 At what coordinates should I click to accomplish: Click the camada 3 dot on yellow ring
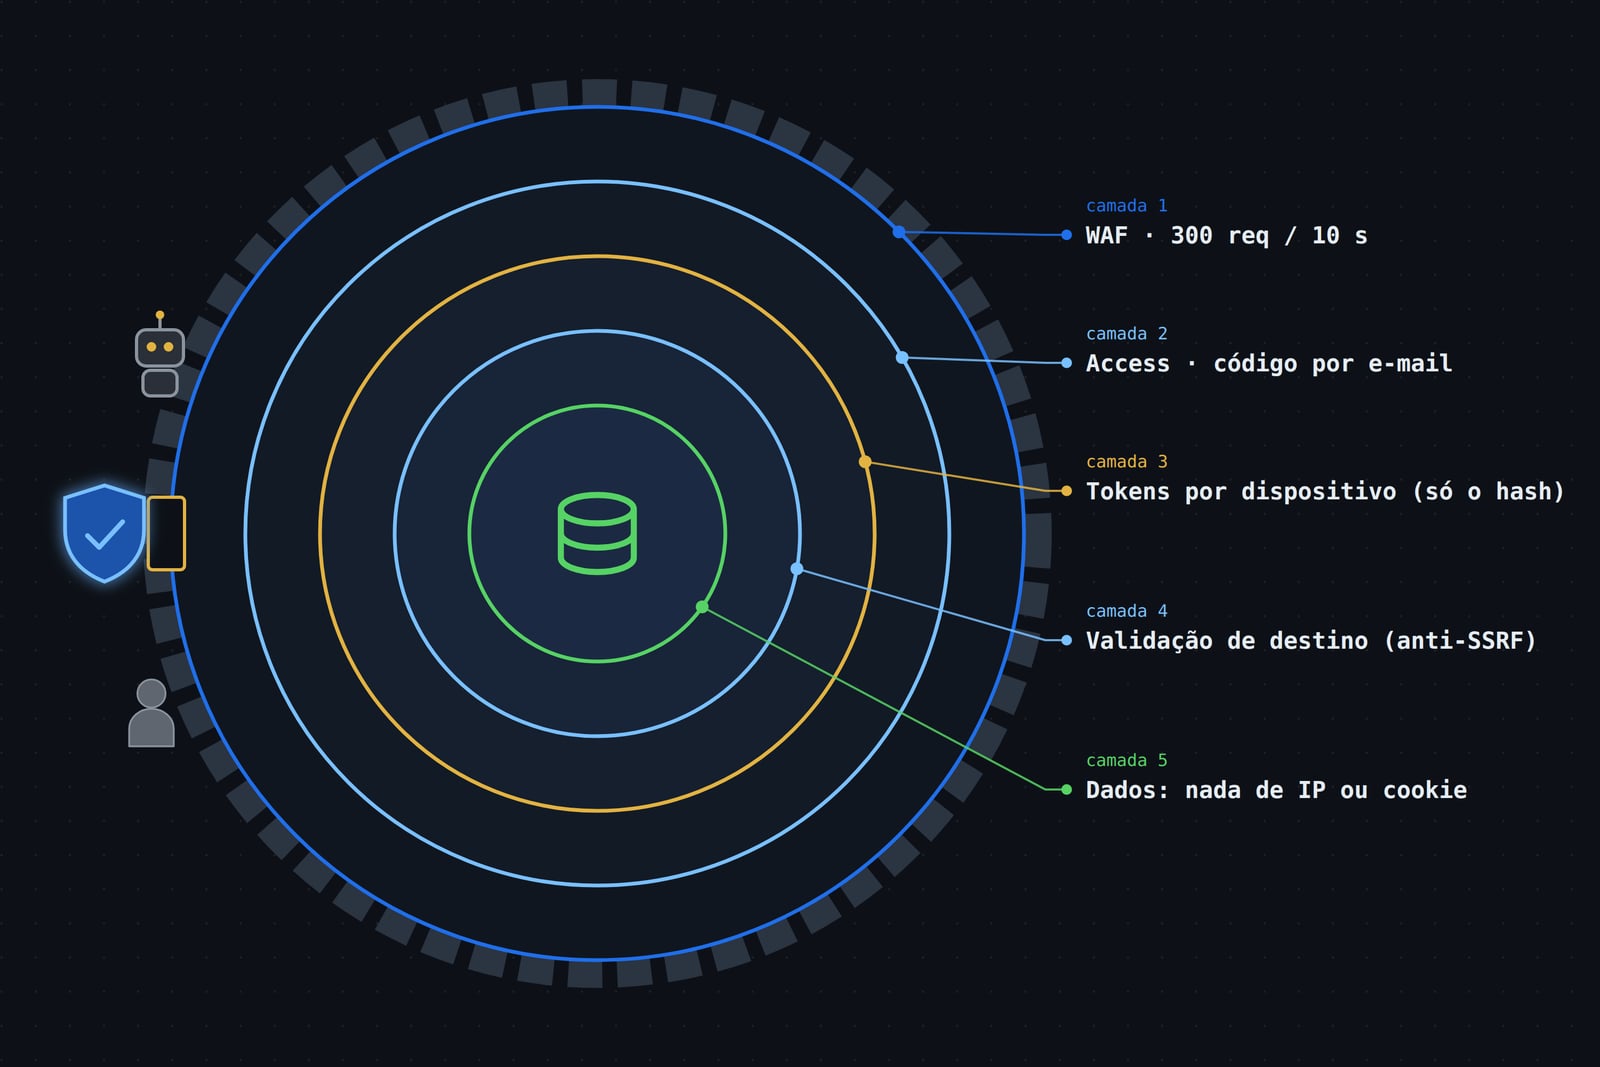865,462
